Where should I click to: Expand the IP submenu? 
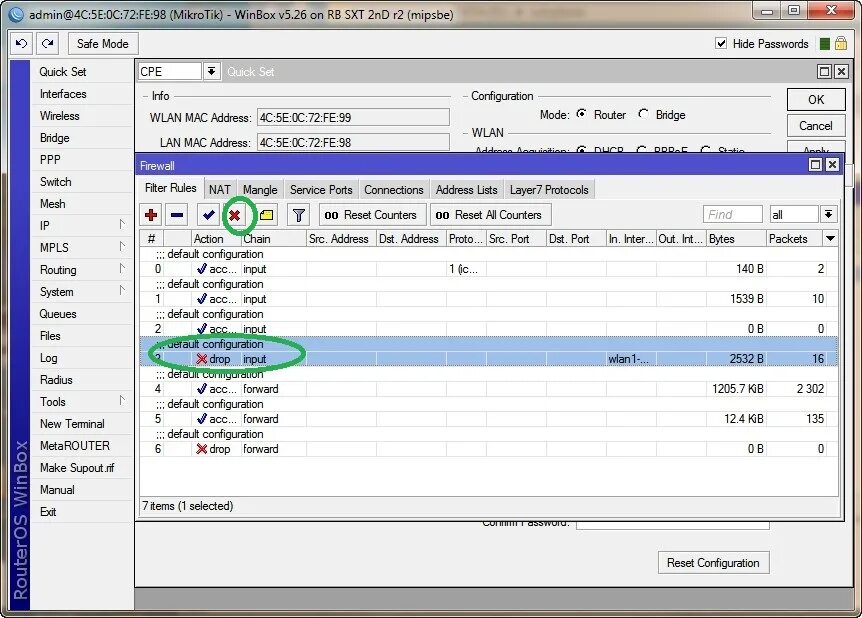click(x=121, y=224)
